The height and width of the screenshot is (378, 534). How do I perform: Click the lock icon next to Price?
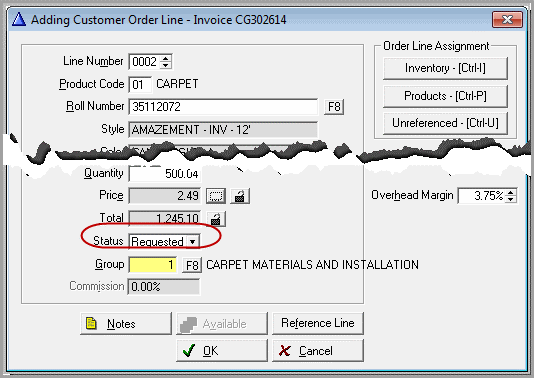[240, 196]
